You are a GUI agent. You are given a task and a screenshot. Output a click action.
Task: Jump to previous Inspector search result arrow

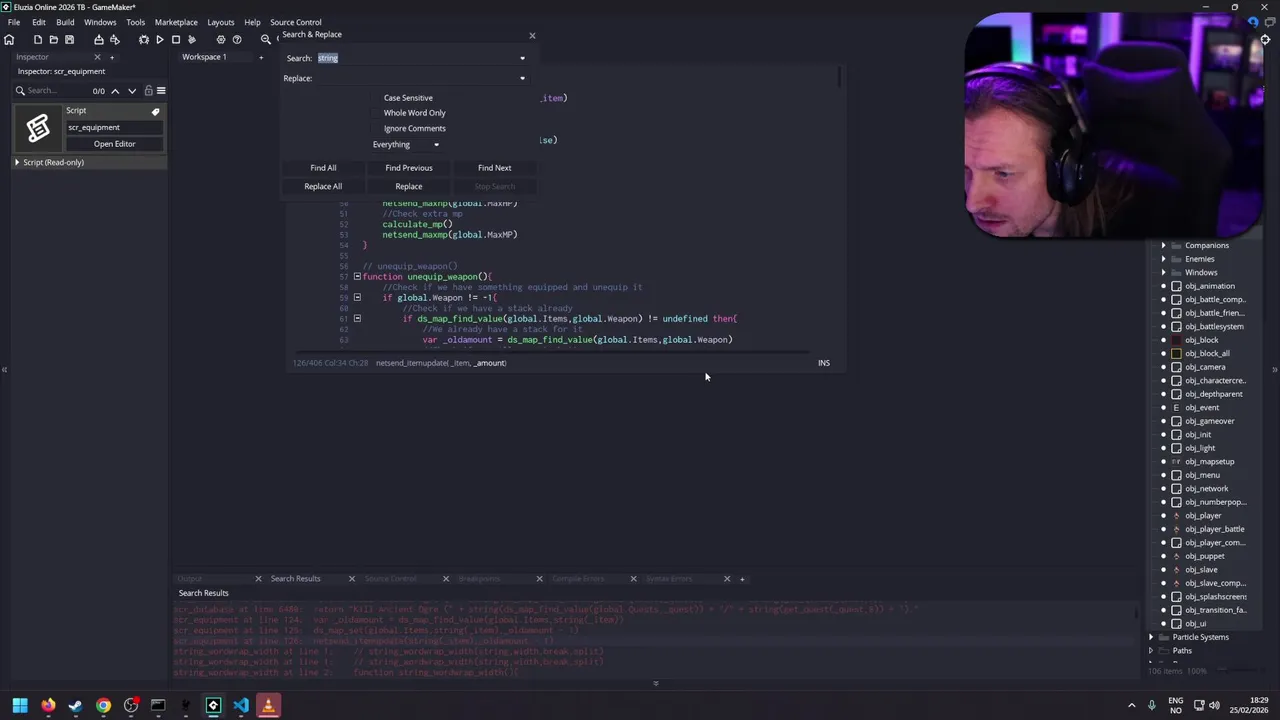click(x=115, y=90)
